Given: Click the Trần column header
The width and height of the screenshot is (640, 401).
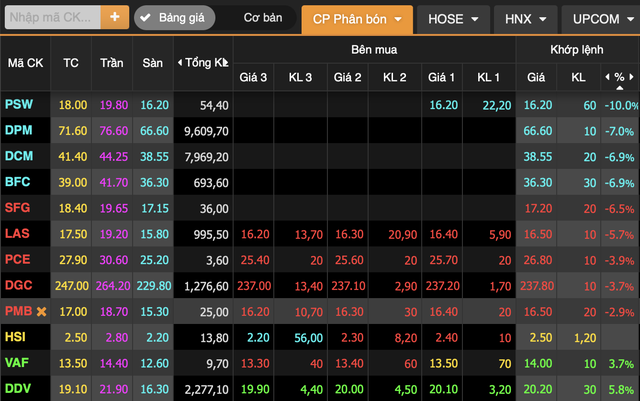Looking at the screenshot, I should click(x=111, y=63).
